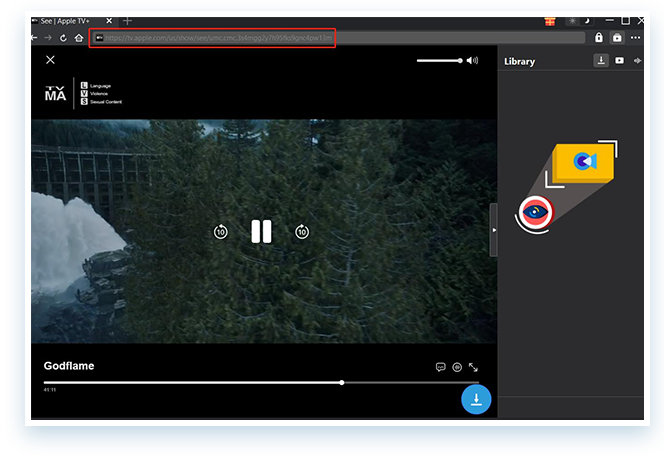664x463 pixels.
Task: Open the three-dot more menu
Action: (635, 38)
